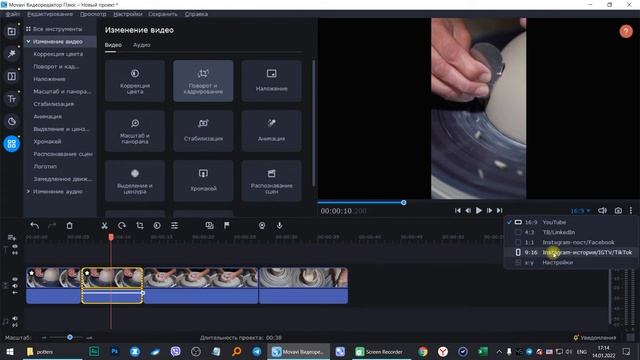This screenshot has width=640, height=360.
Task: Open the filters magic wand sidebar icon
Action: coord(11,53)
